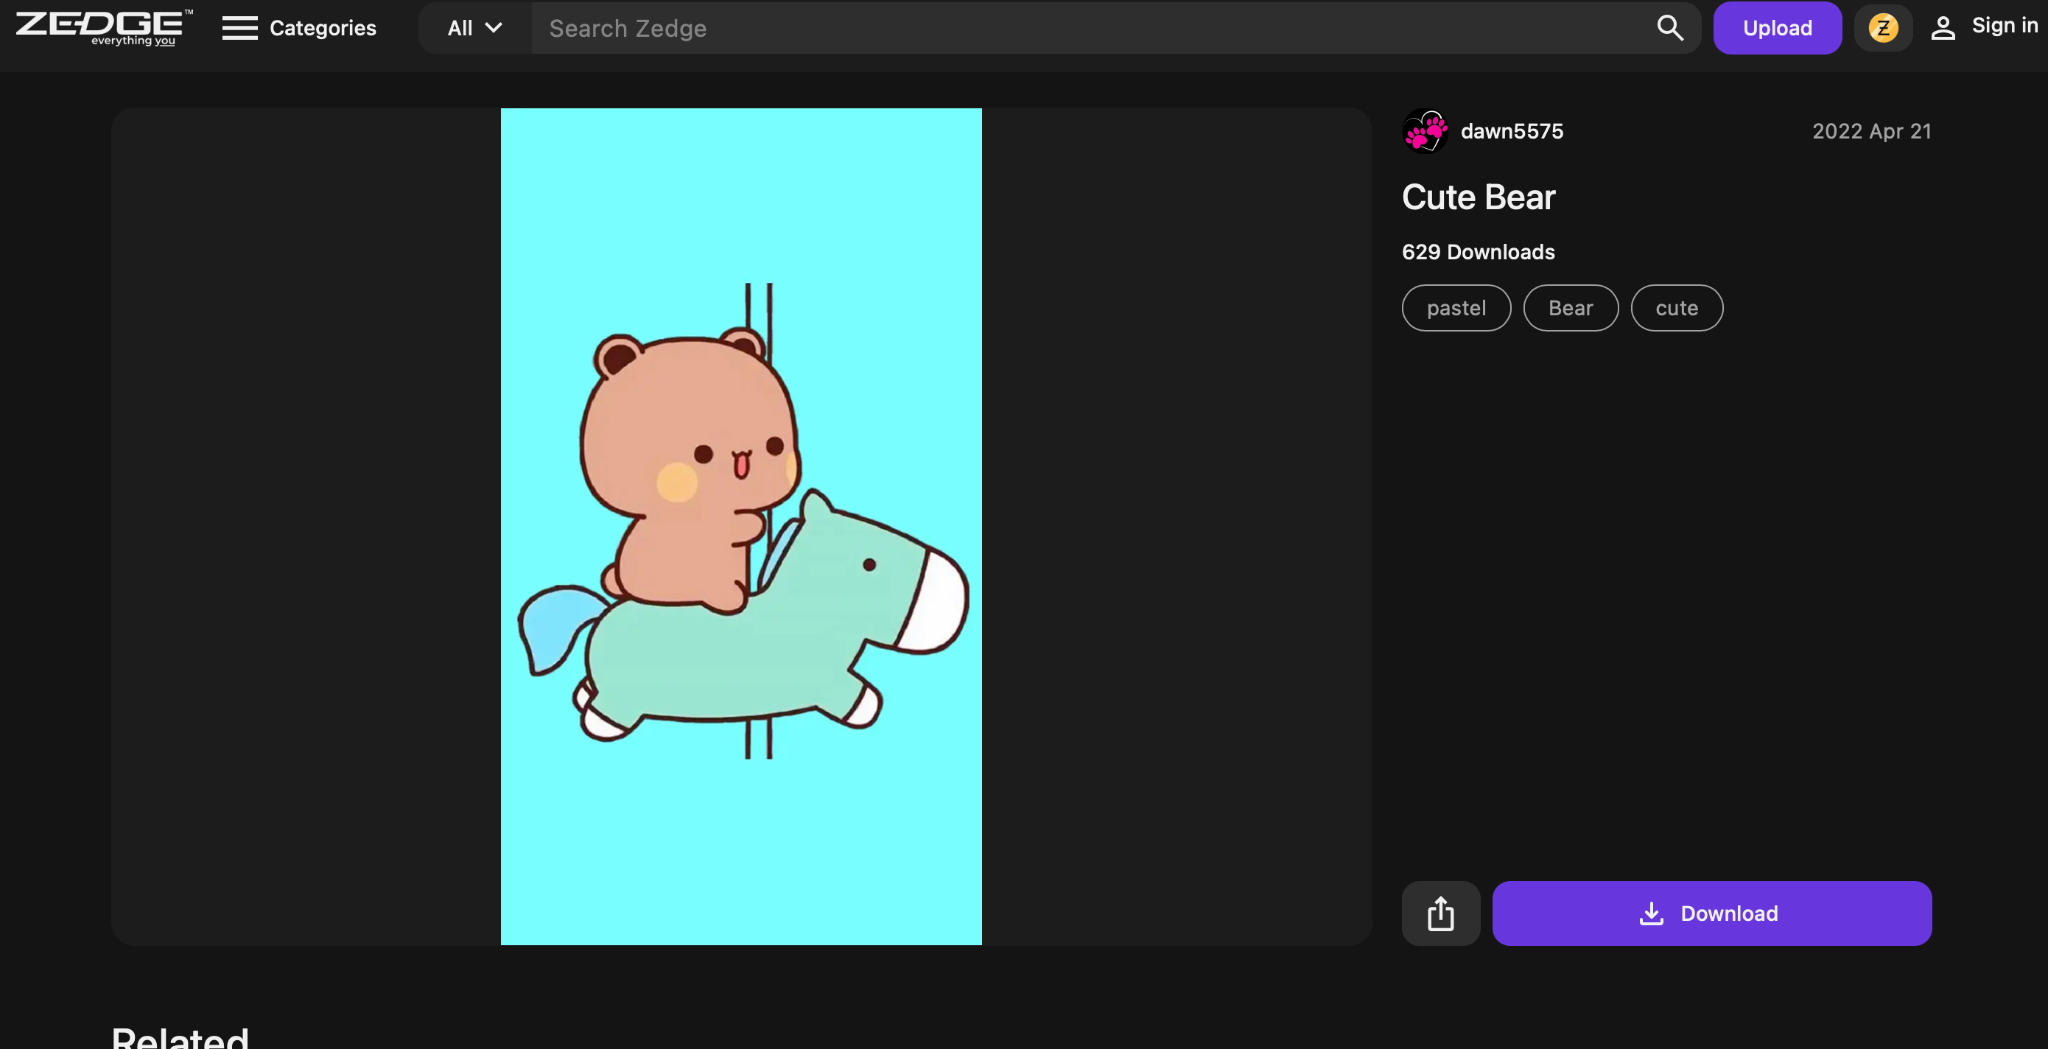Click the search magnifier icon
The image size is (2048, 1049).
point(1670,28)
